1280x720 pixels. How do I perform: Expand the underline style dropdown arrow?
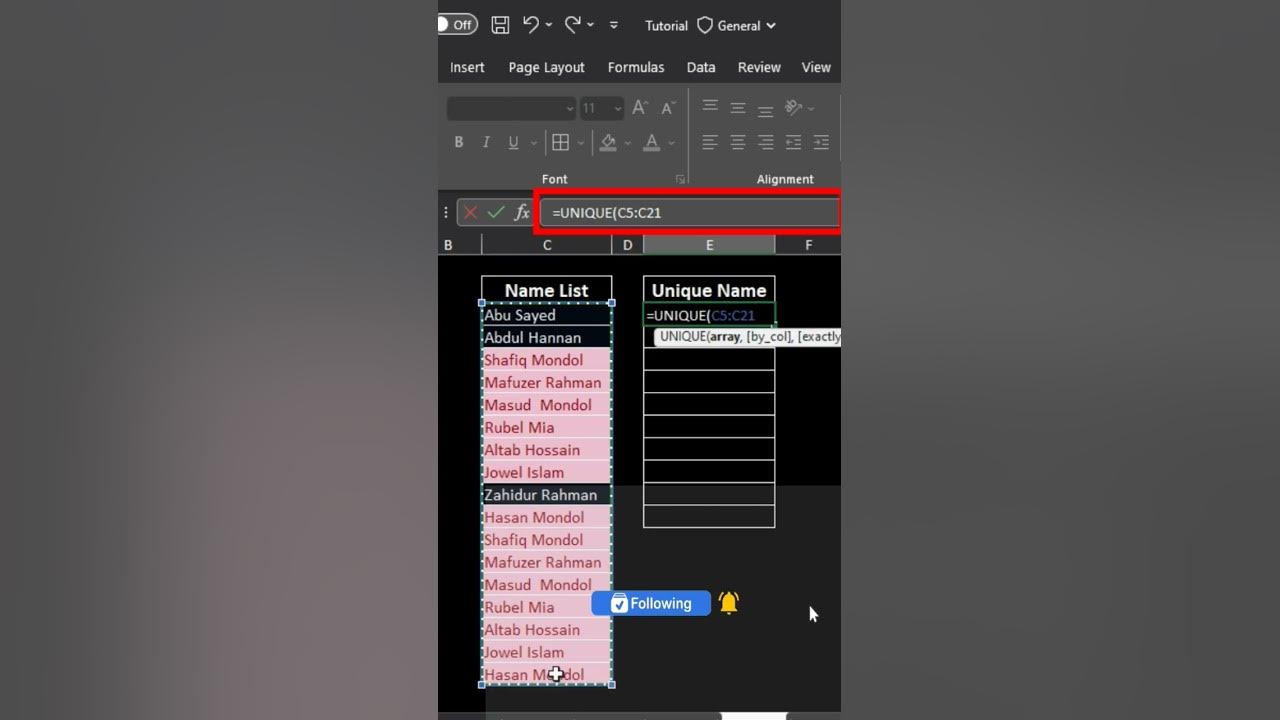coord(534,143)
